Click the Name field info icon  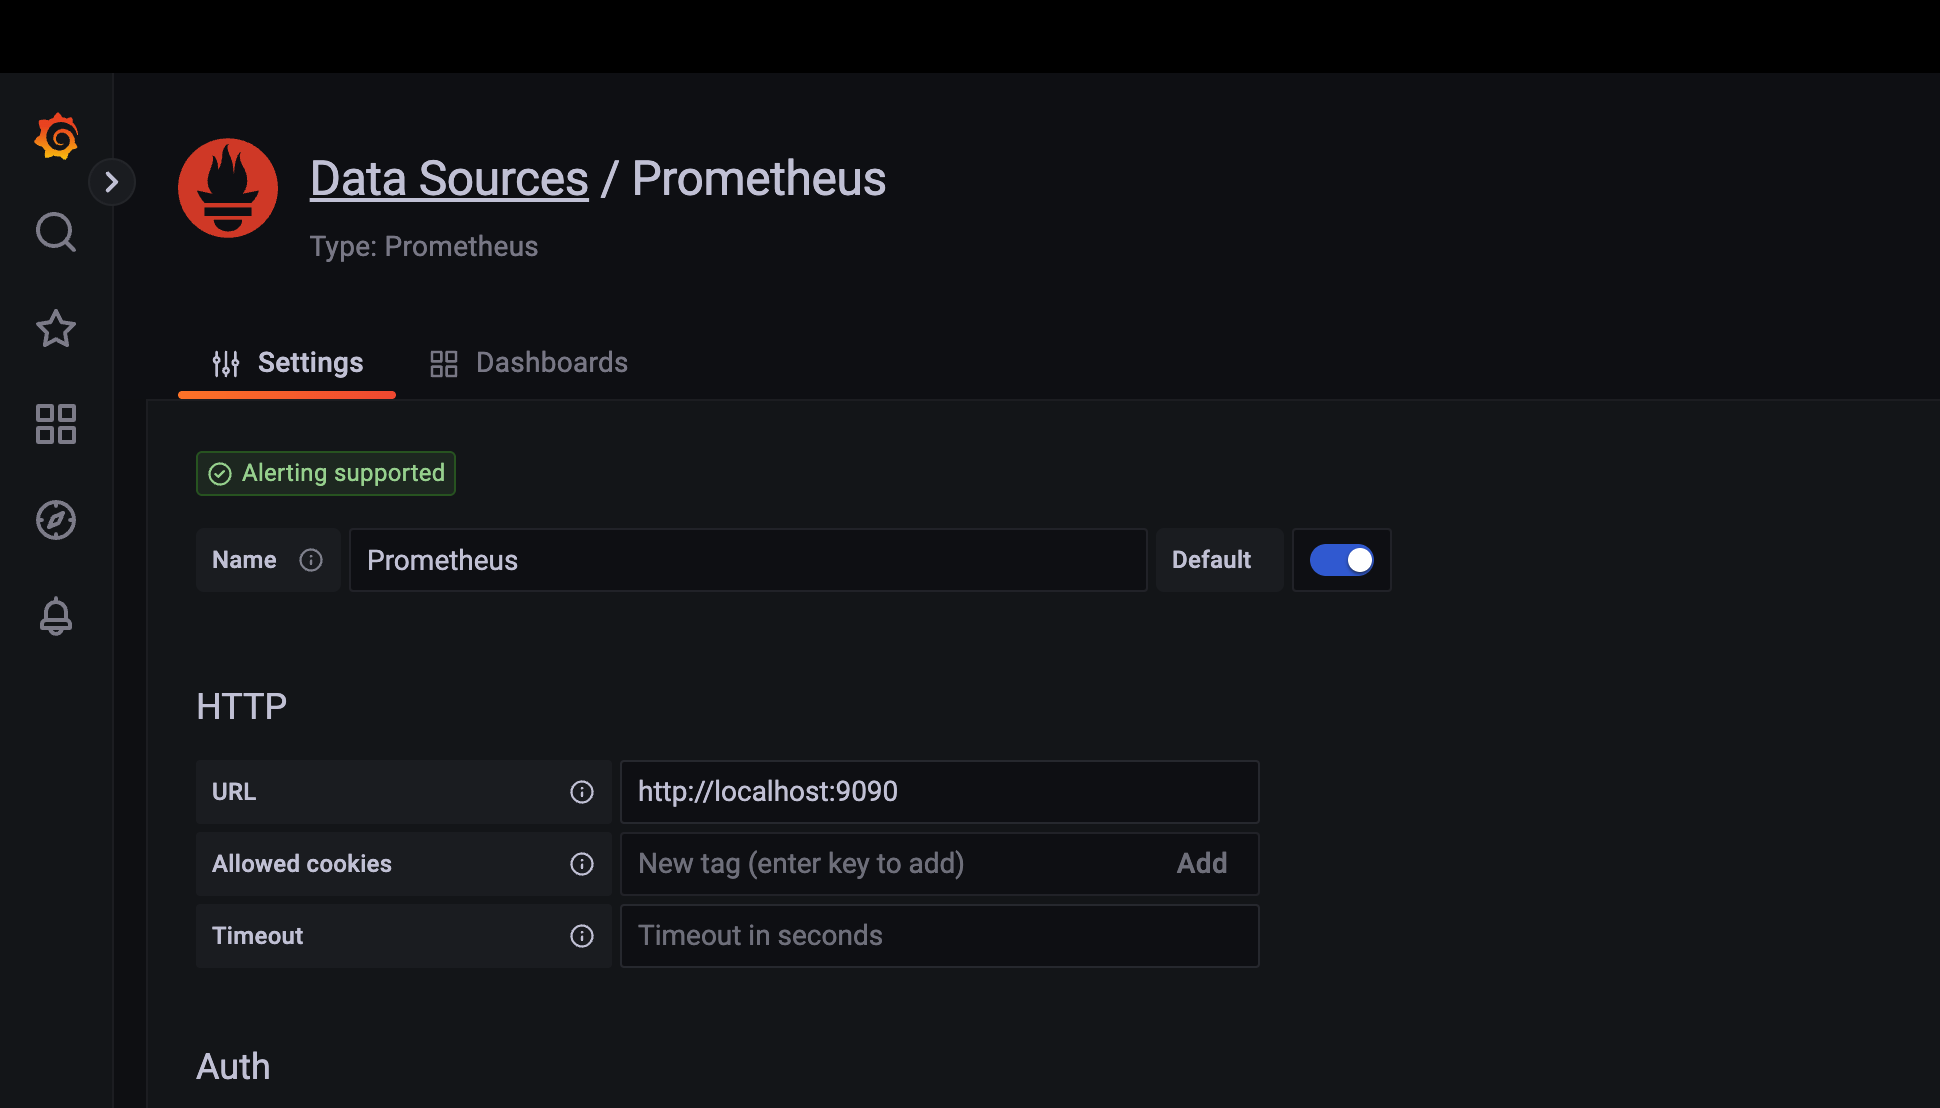311,560
